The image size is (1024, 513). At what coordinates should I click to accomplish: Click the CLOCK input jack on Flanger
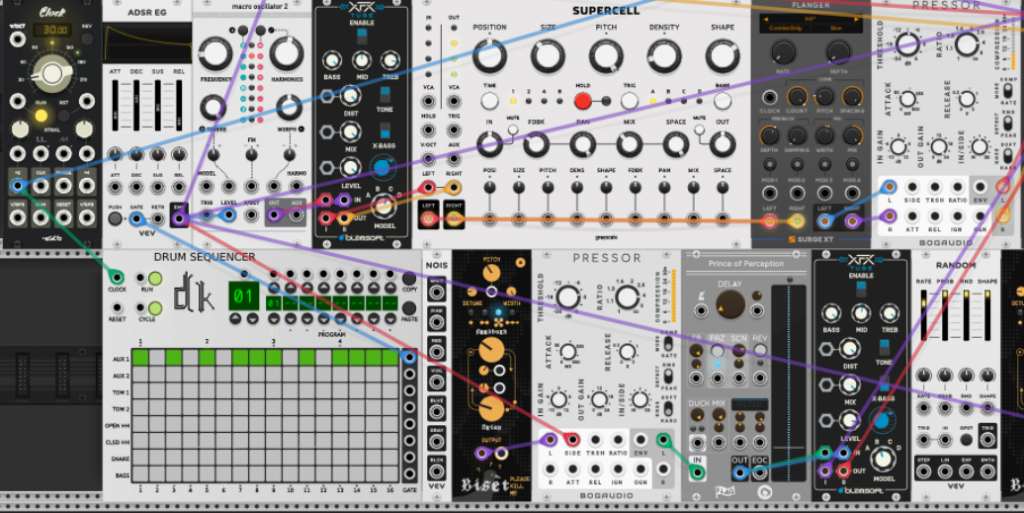coord(770,97)
